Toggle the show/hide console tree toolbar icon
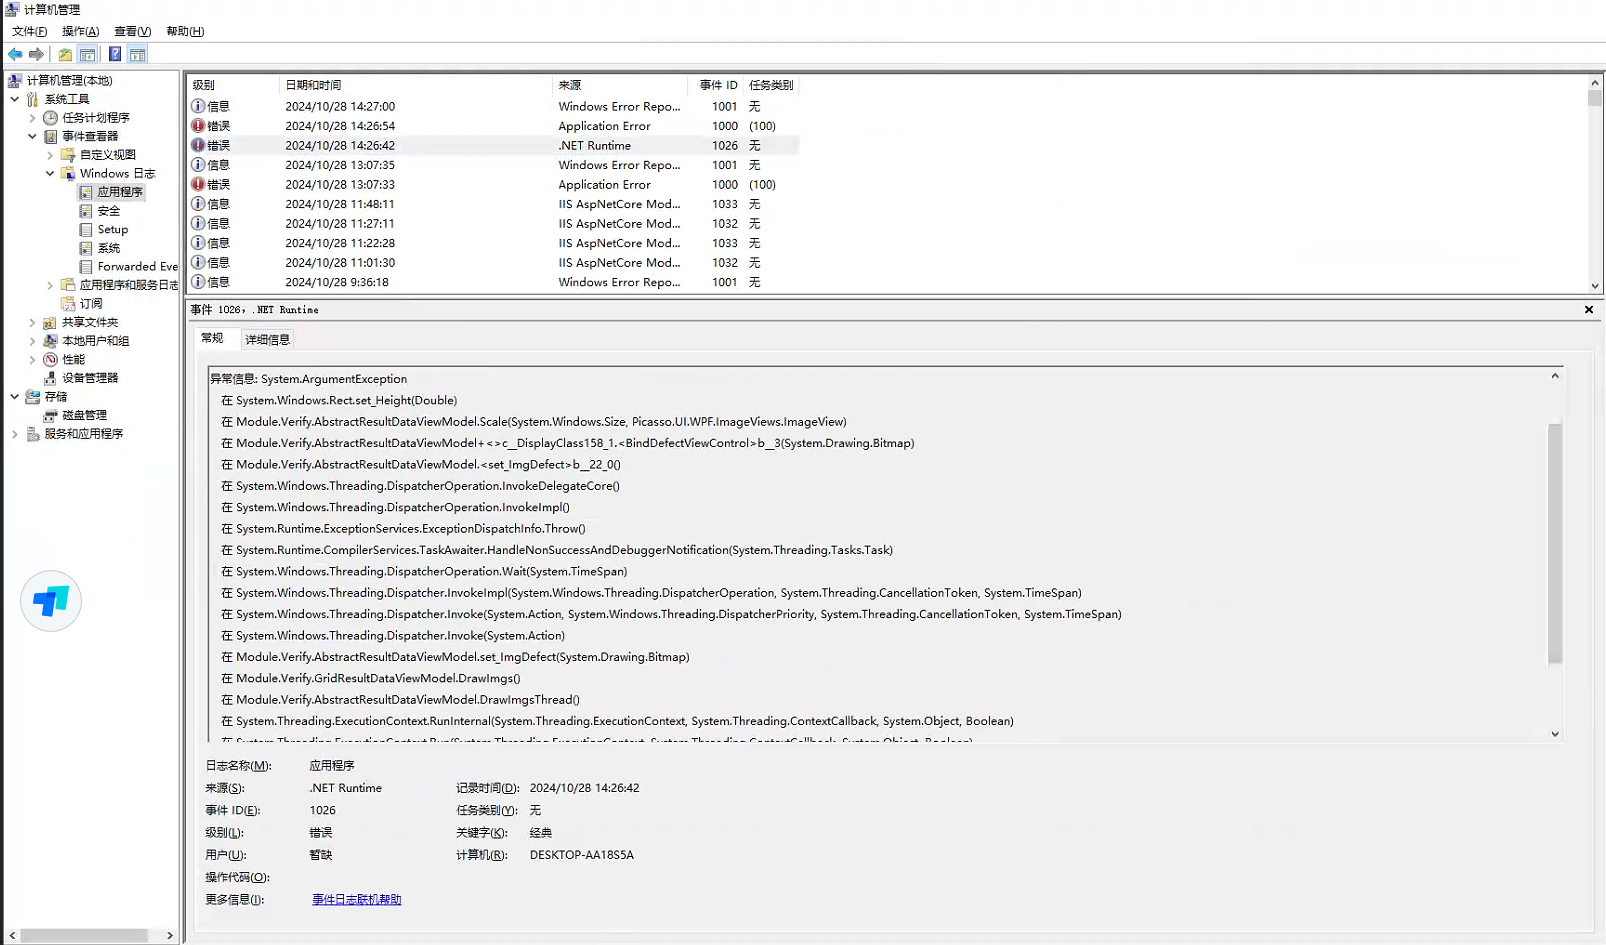The width and height of the screenshot is (1606, 945). tap(88, 54)
